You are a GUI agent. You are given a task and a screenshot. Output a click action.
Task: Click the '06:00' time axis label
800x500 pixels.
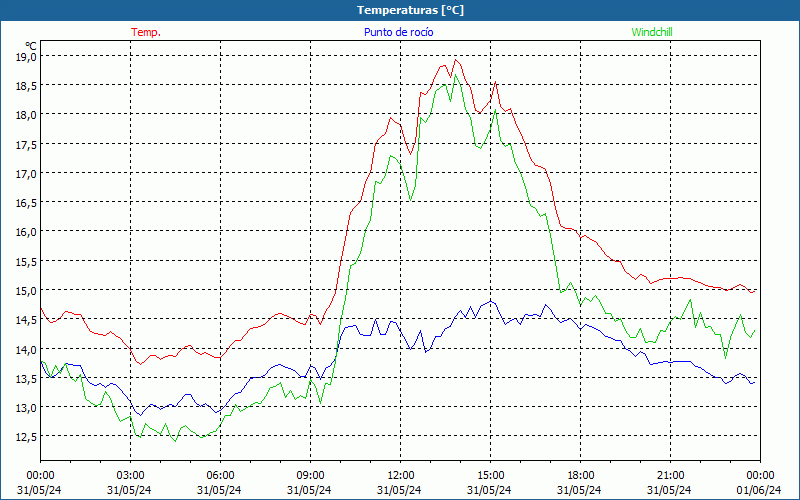tap(220, 475)
